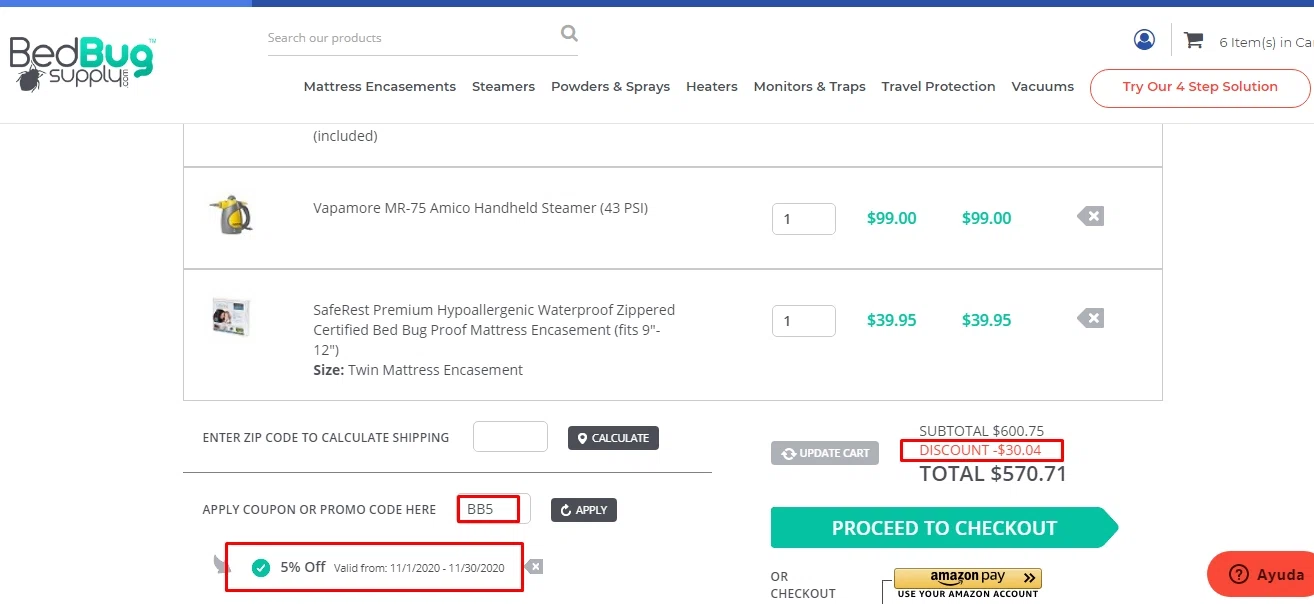The height and width of the screenshot is (604, 1314).
Task: Click Vapamore steamer $99.00 unit price
Action: (891, 218)
